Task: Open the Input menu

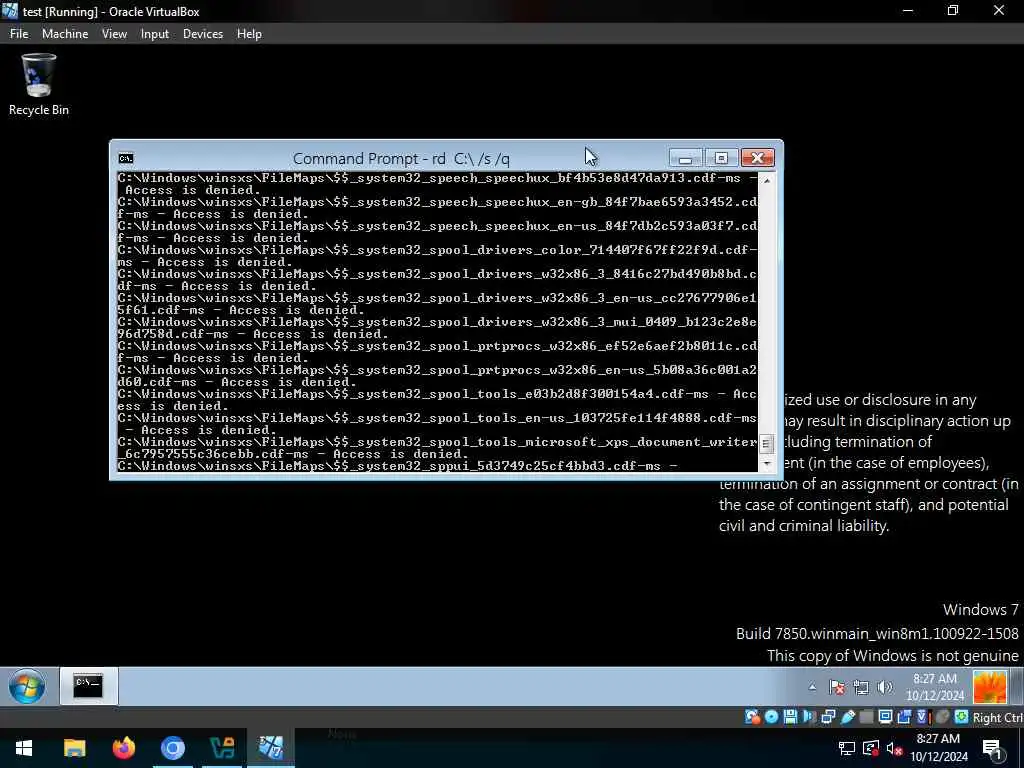Action: (x=155, y=34)
